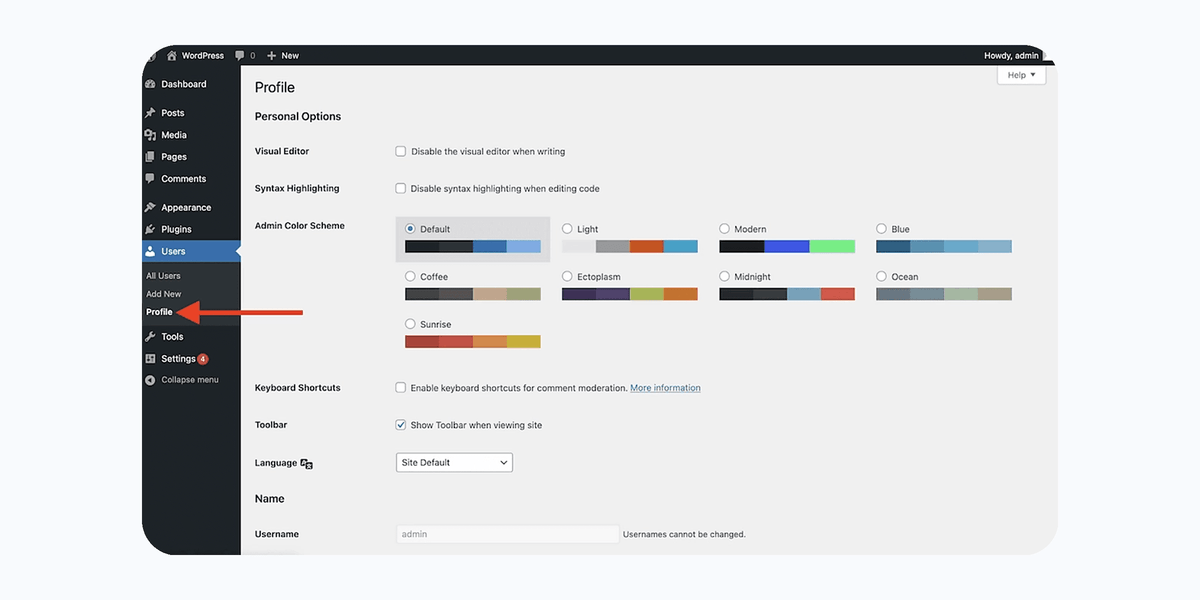
Task: Select the Midnight color scheme radio
Action: click(725, 277)
